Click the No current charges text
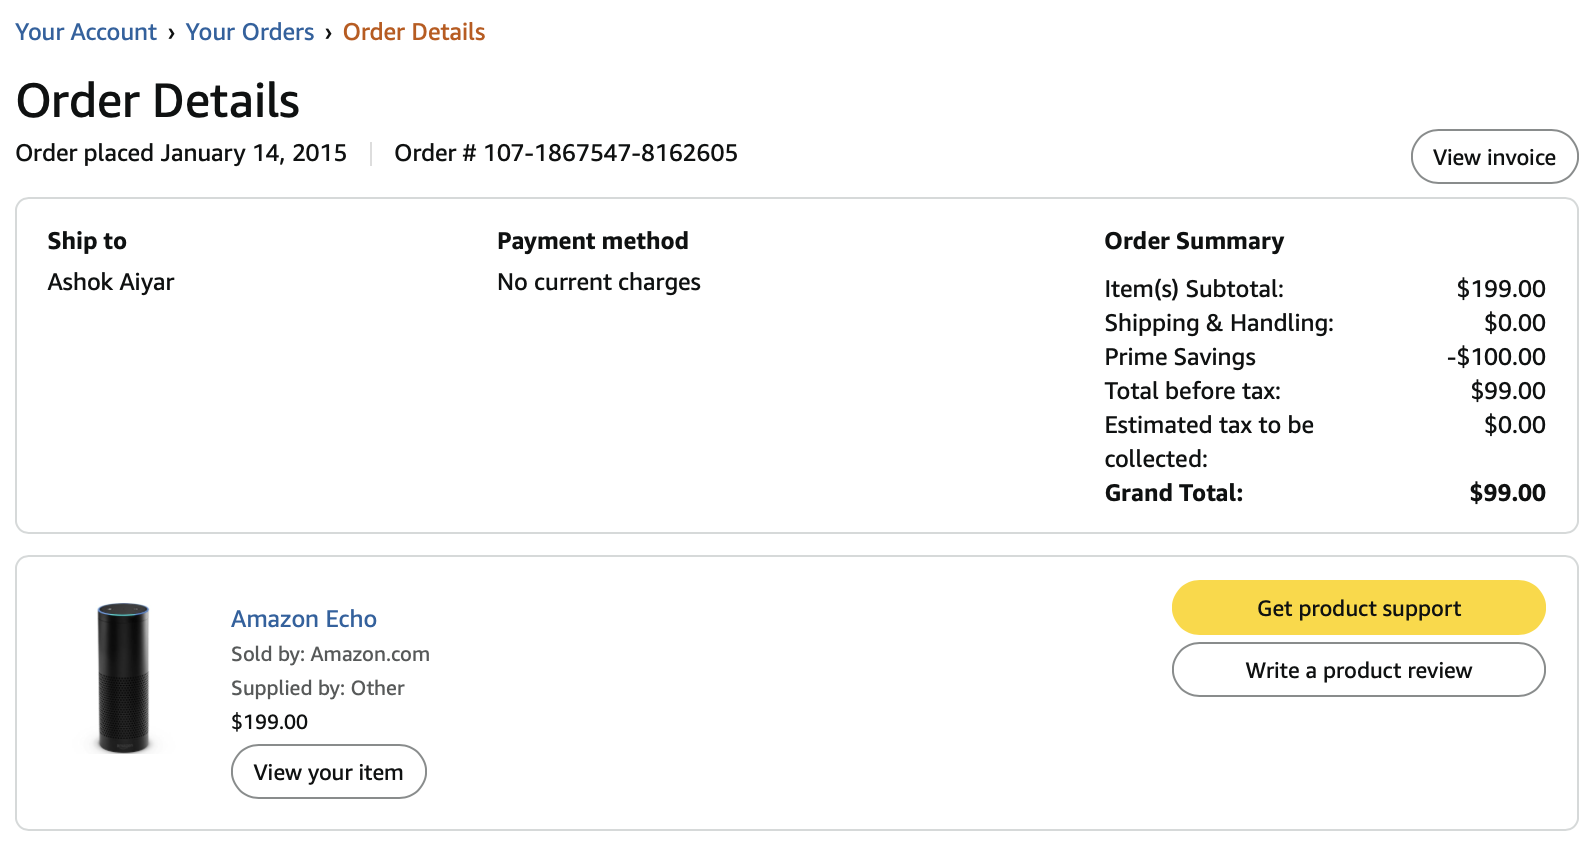Screen dimensions: 1596x846 (x=599, y=282)
